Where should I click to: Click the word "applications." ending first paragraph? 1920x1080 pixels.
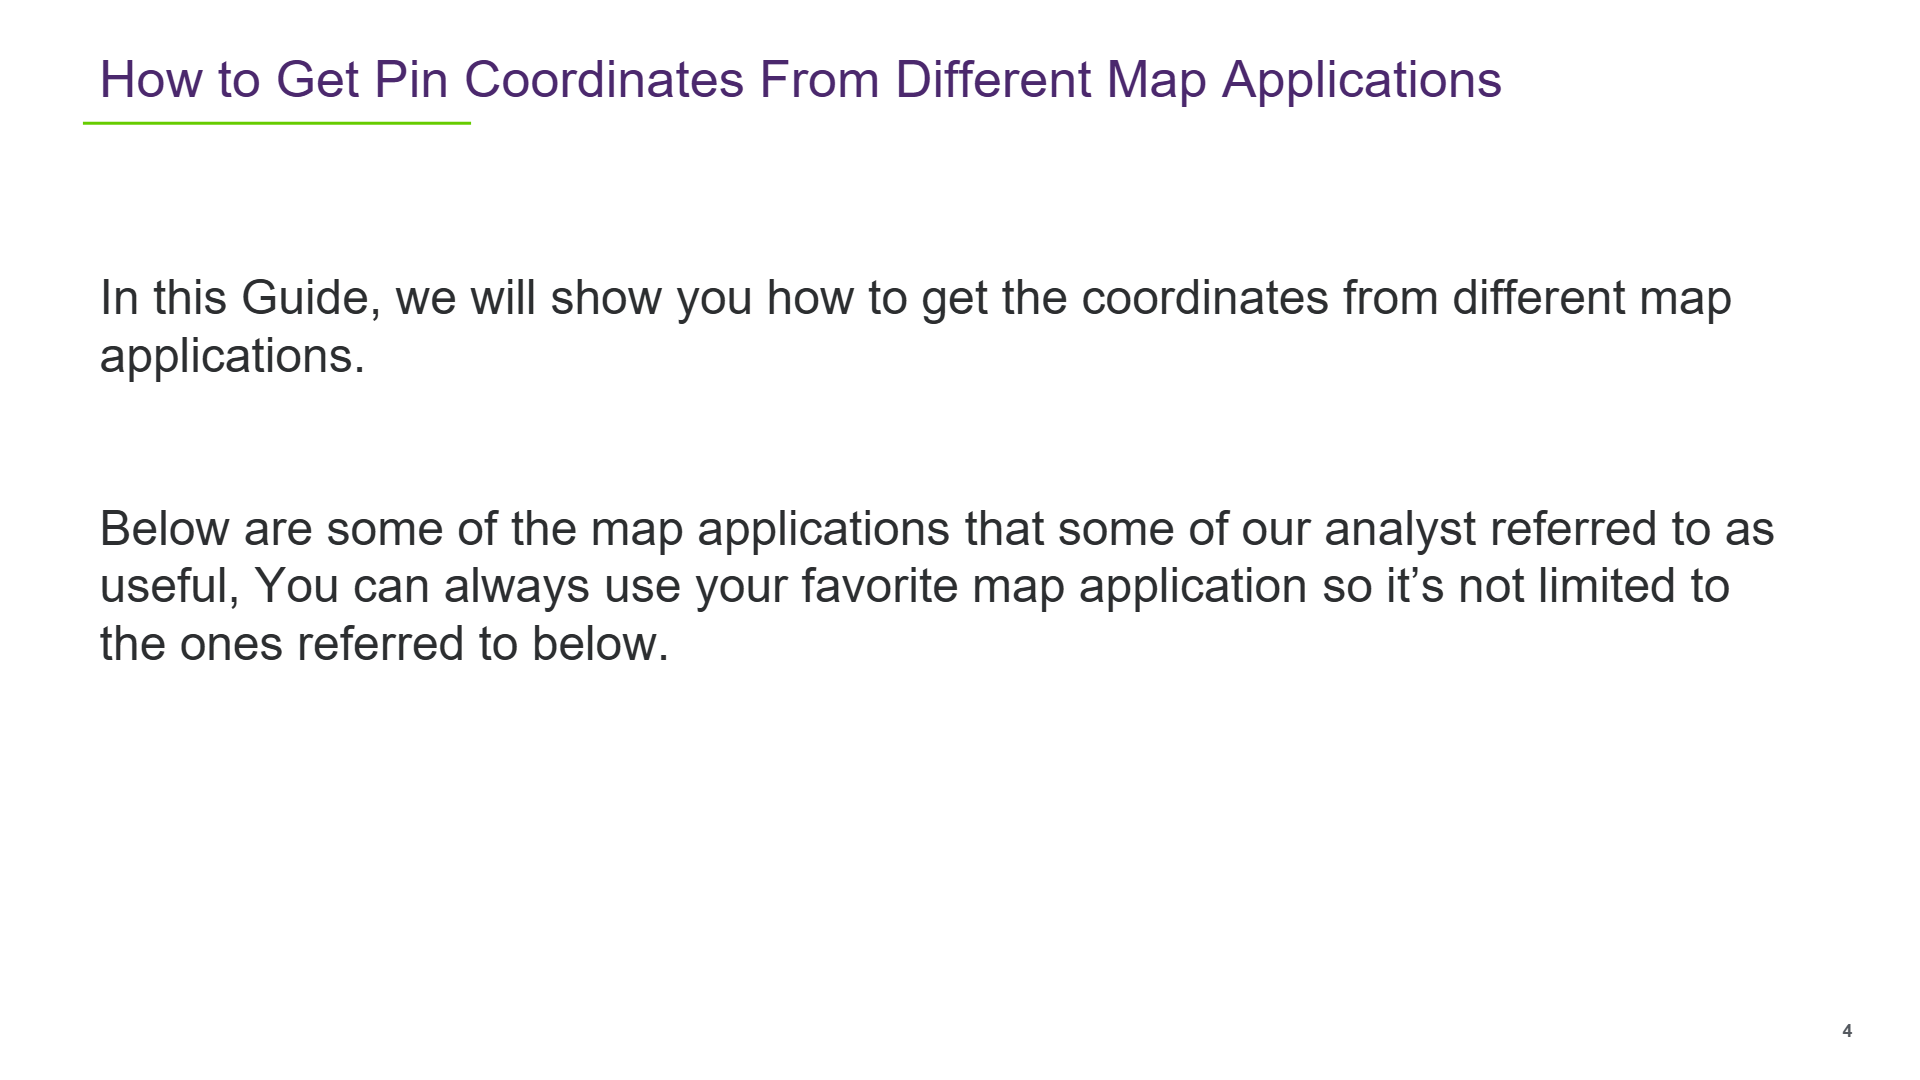point(233,357)
